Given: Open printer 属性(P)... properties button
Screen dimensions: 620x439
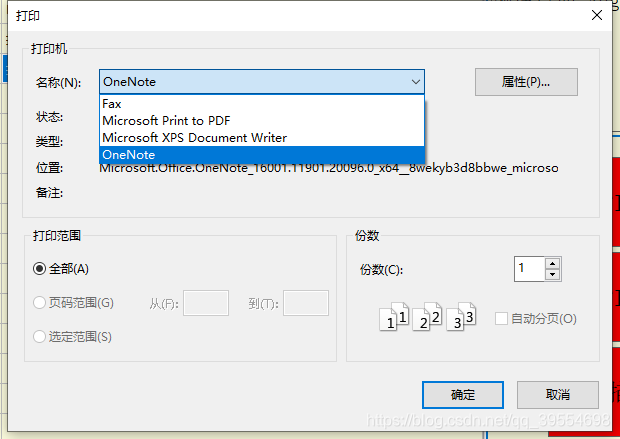Looking at the screenshot, I should point(526,82).
